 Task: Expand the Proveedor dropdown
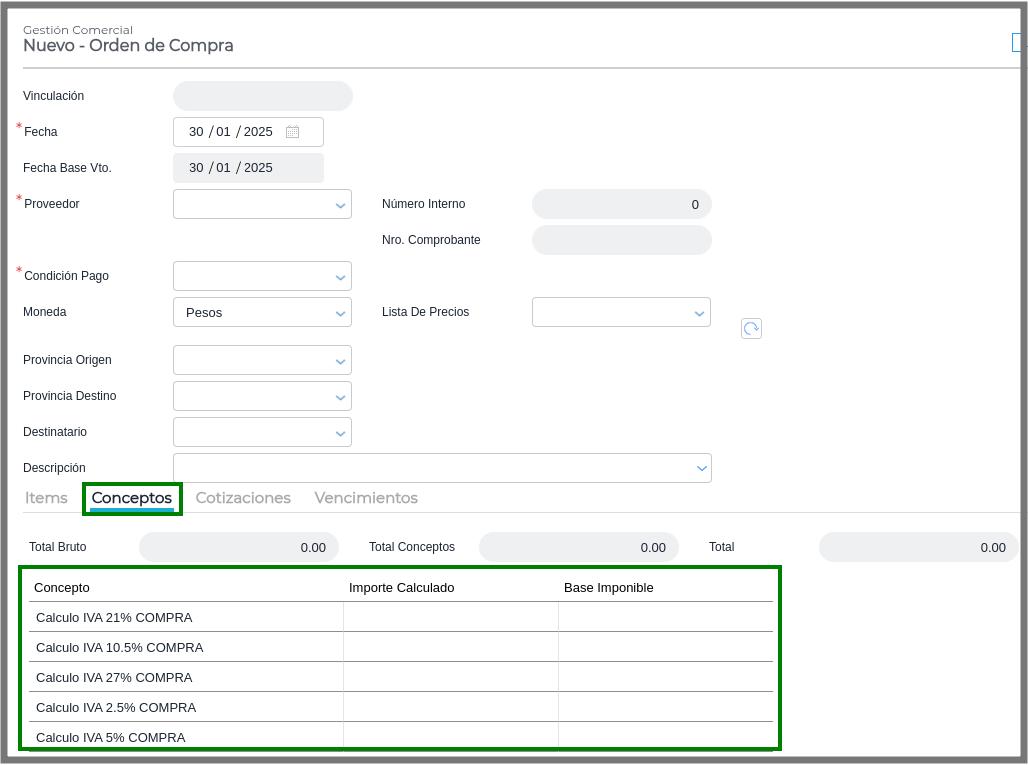click(x=340, y=205)
